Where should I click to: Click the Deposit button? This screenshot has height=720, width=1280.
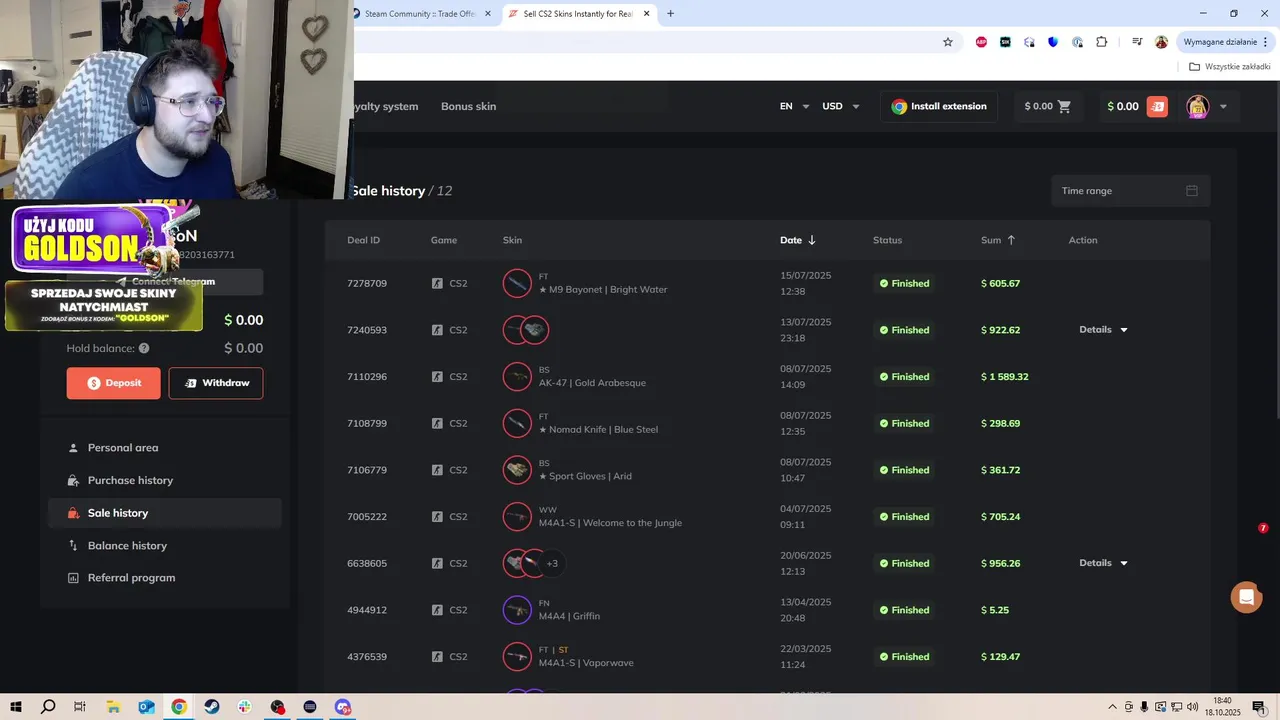coord(113,383)
